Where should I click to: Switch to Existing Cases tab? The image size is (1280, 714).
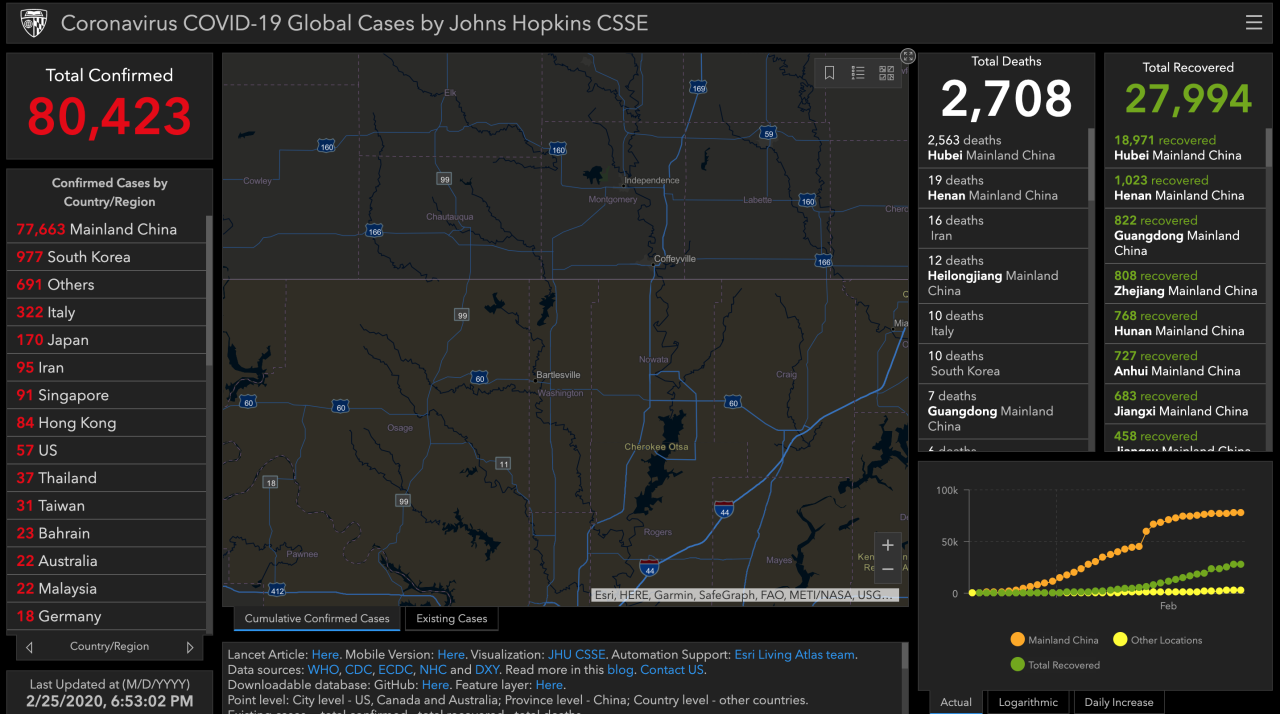pos(452,619)
